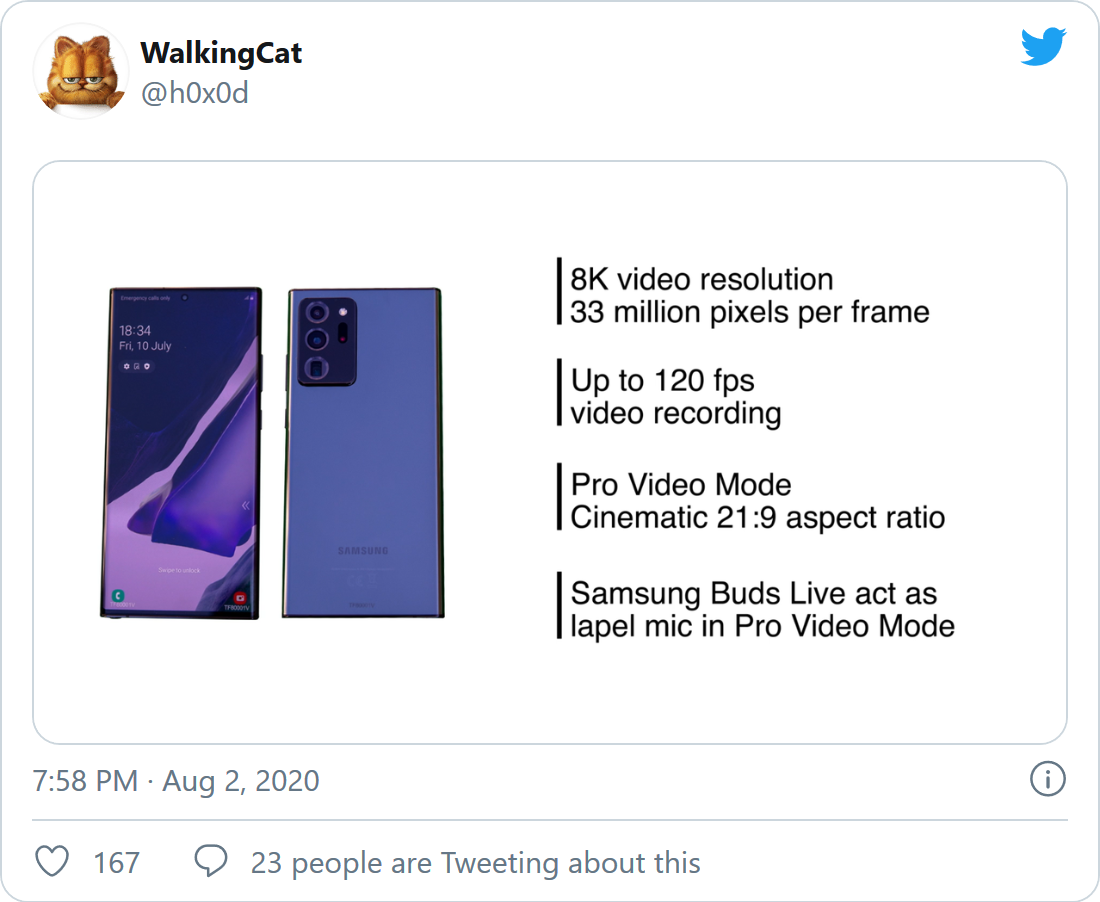Viewport: 1100px width, 902px height.
Task: Click the Twitter bird logo
Action: tap(1043, 47)
